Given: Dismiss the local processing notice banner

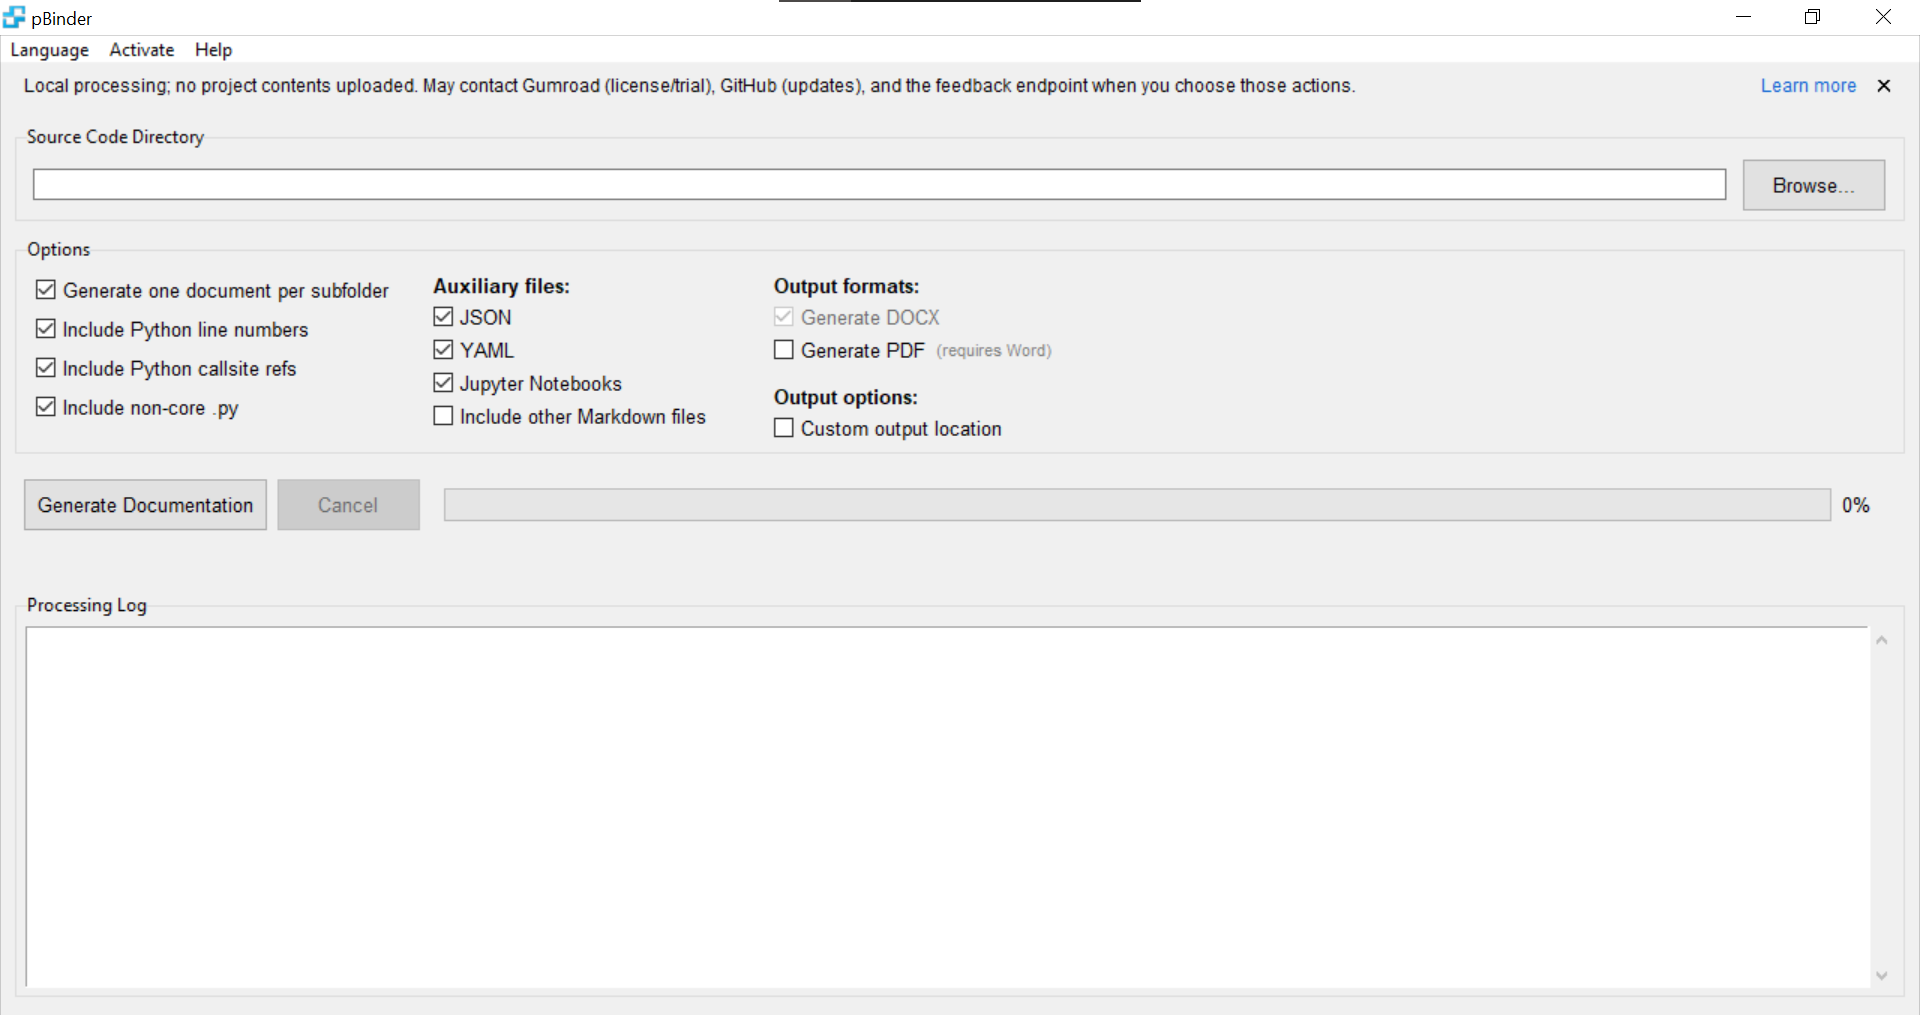Looking at the screenshot, I should (x=1884, y=86).
